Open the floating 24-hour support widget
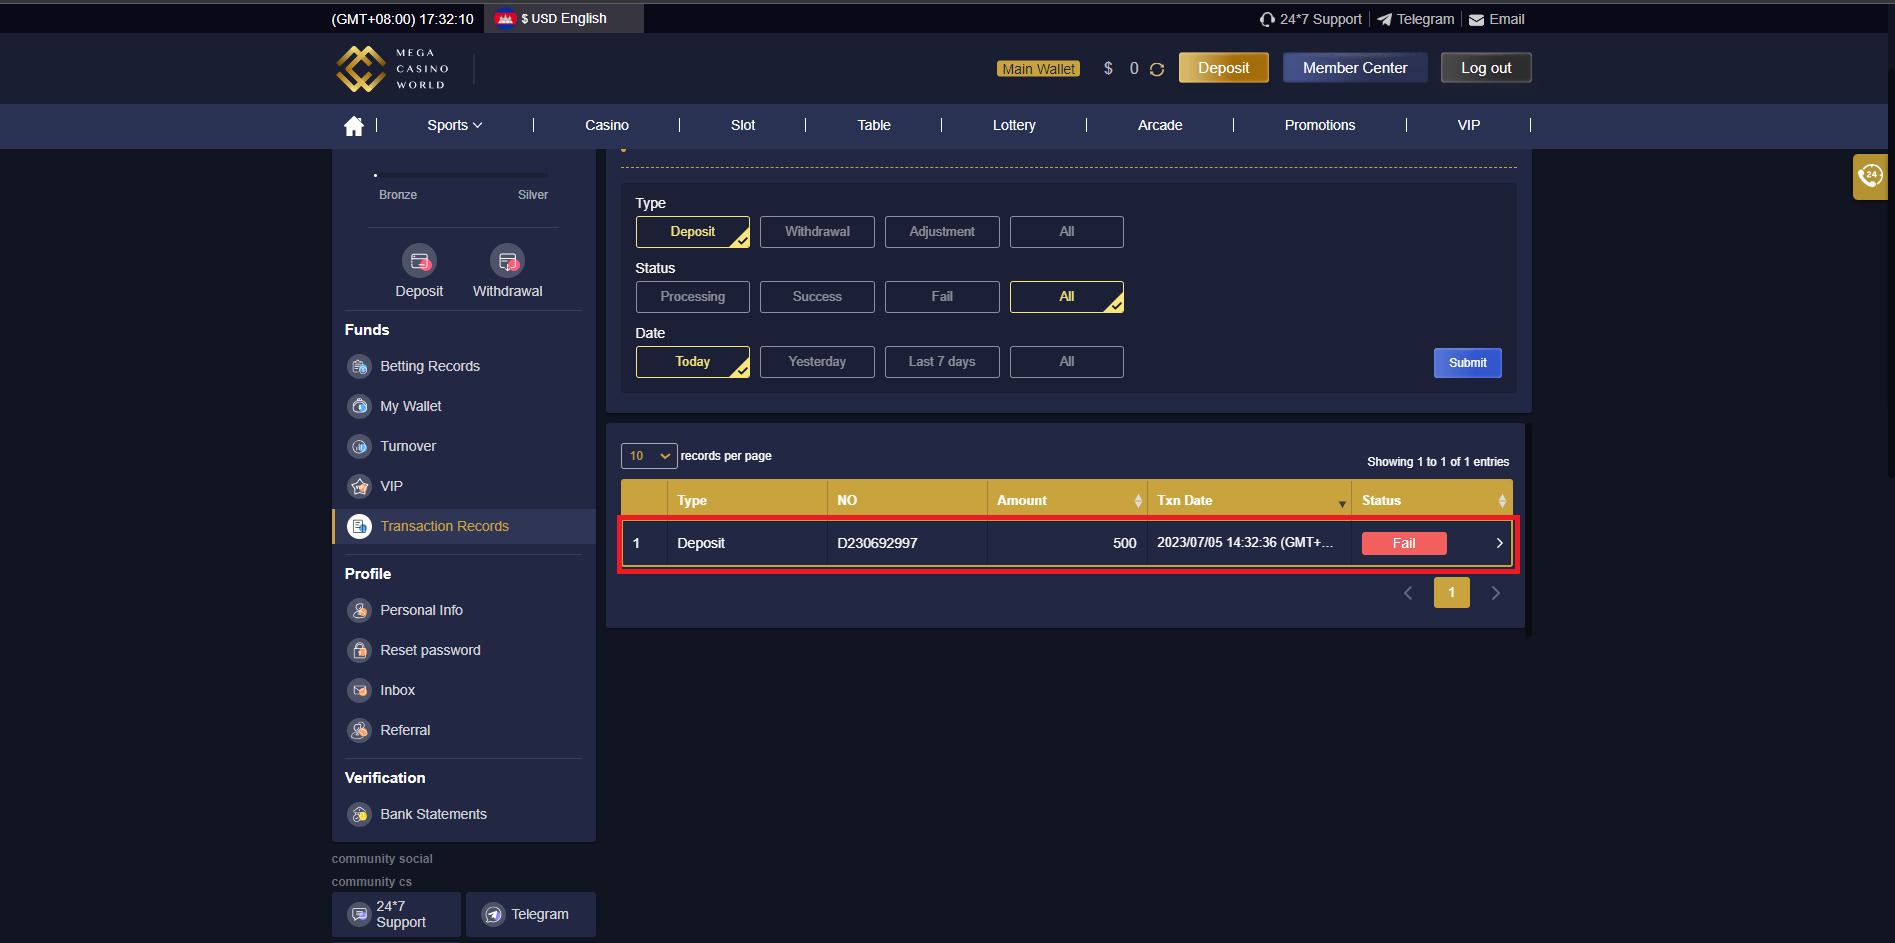The width and height of the screenshot is (1895, 943). point(1870,177)
